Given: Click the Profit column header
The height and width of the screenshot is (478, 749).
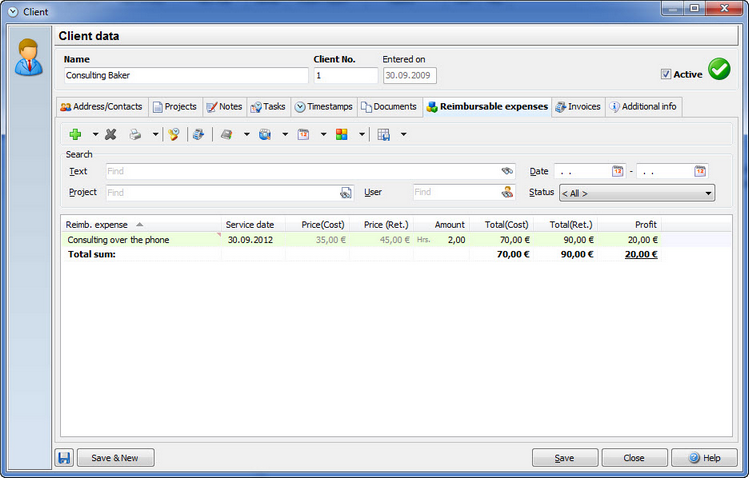Looking at the screenshot, I should pyautogui.click(x=630, y=224).
